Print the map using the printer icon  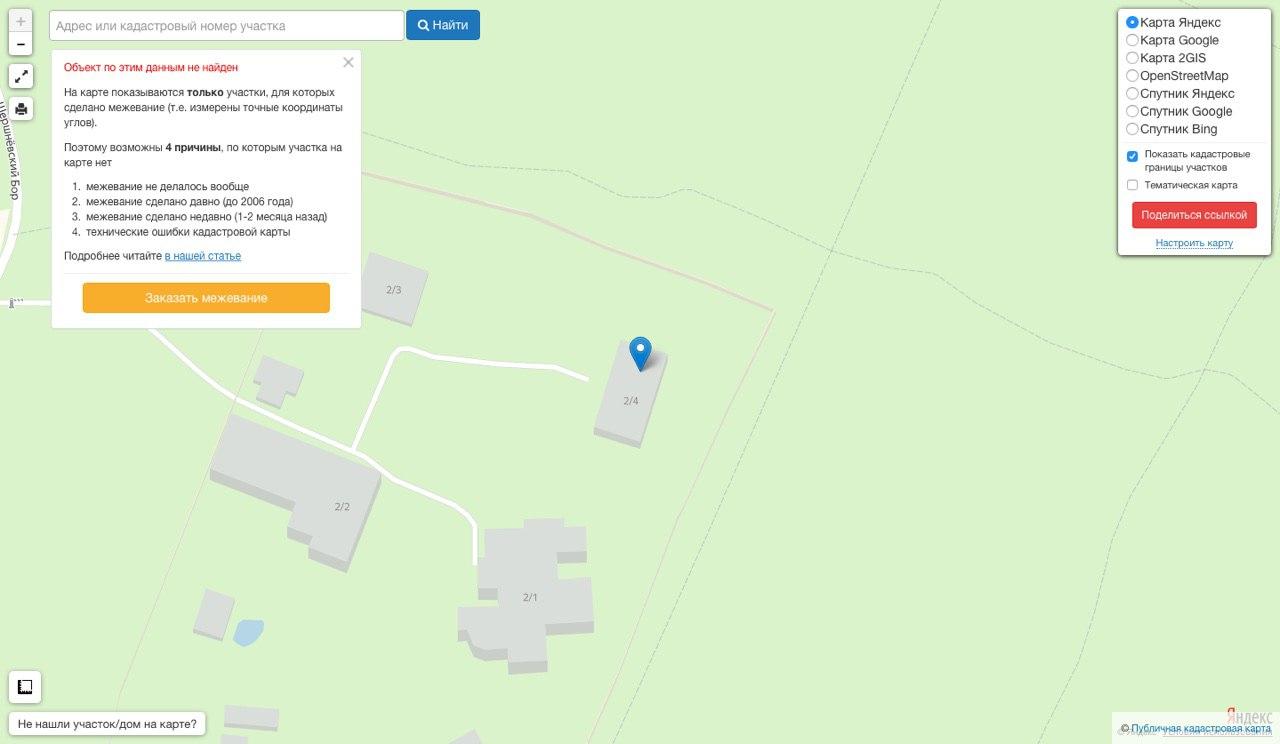point(21,108)
